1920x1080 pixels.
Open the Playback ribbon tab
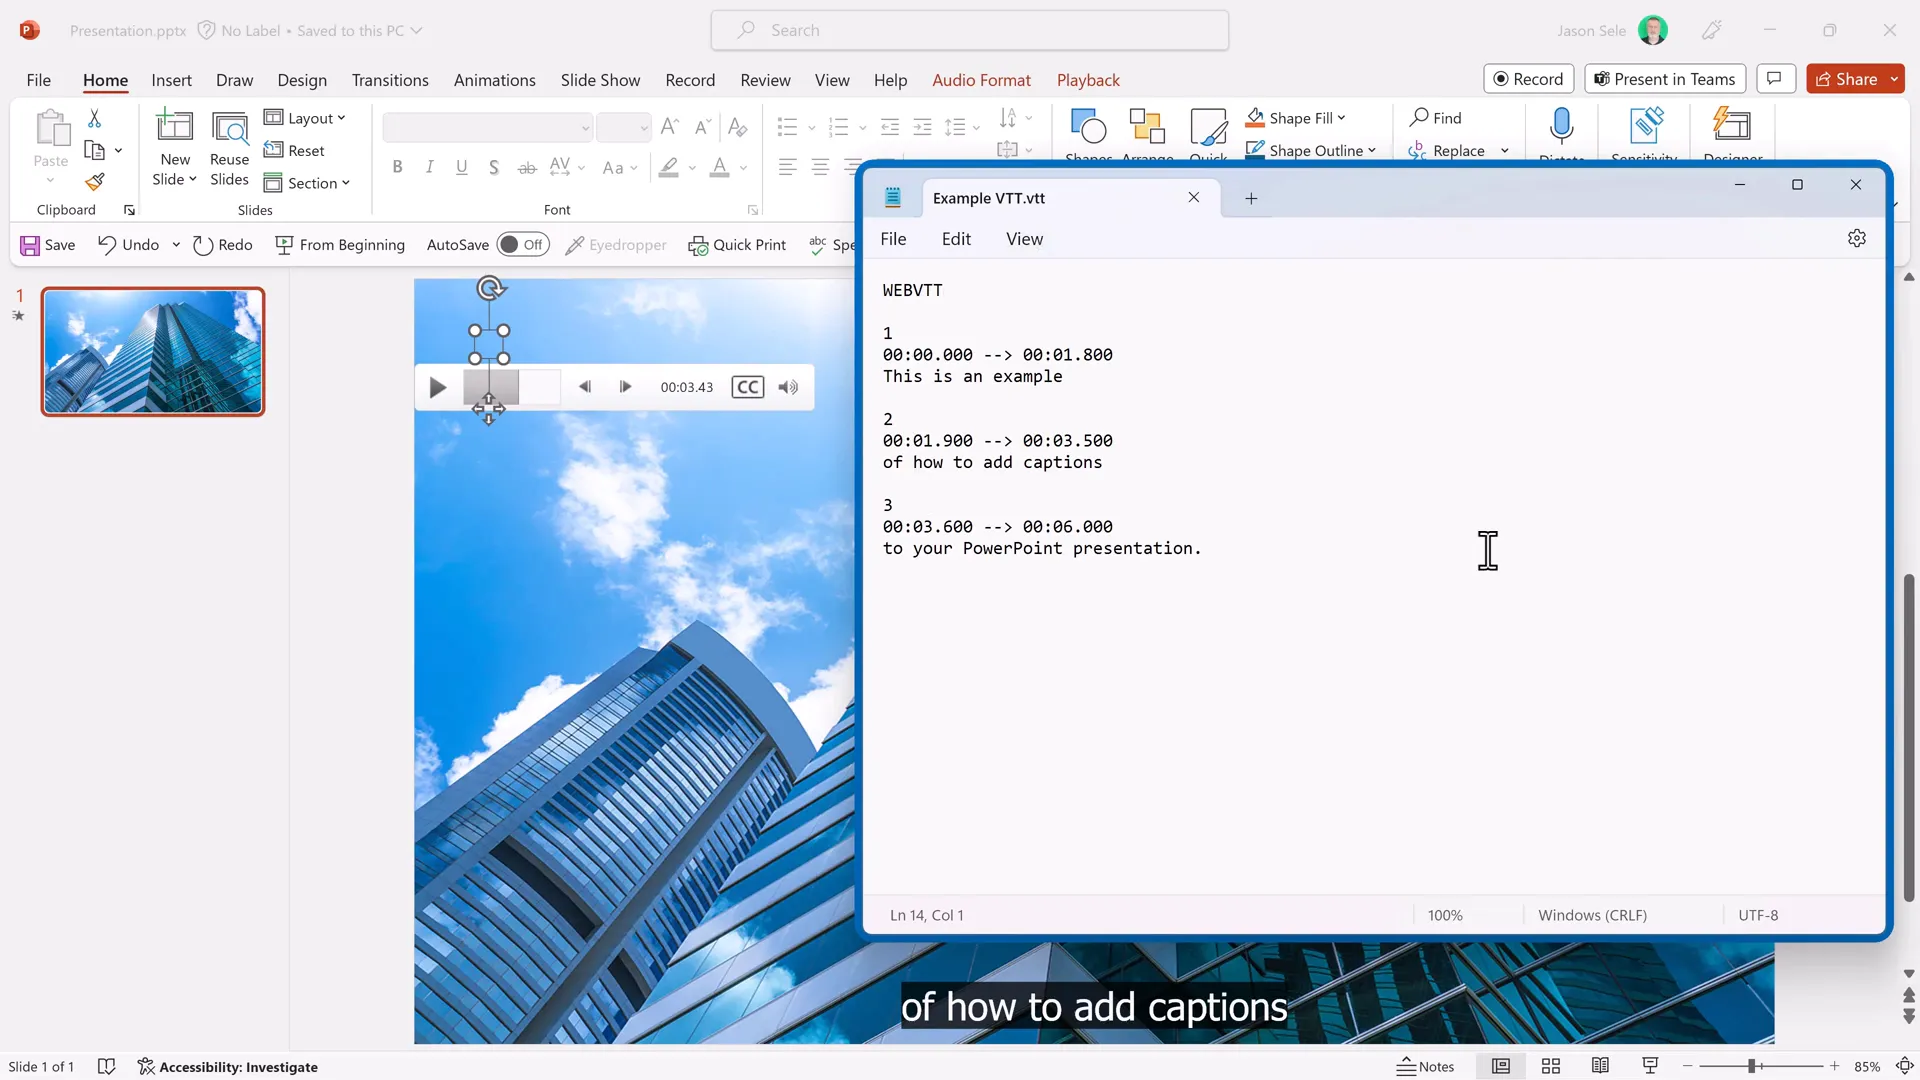point(1088,80)
